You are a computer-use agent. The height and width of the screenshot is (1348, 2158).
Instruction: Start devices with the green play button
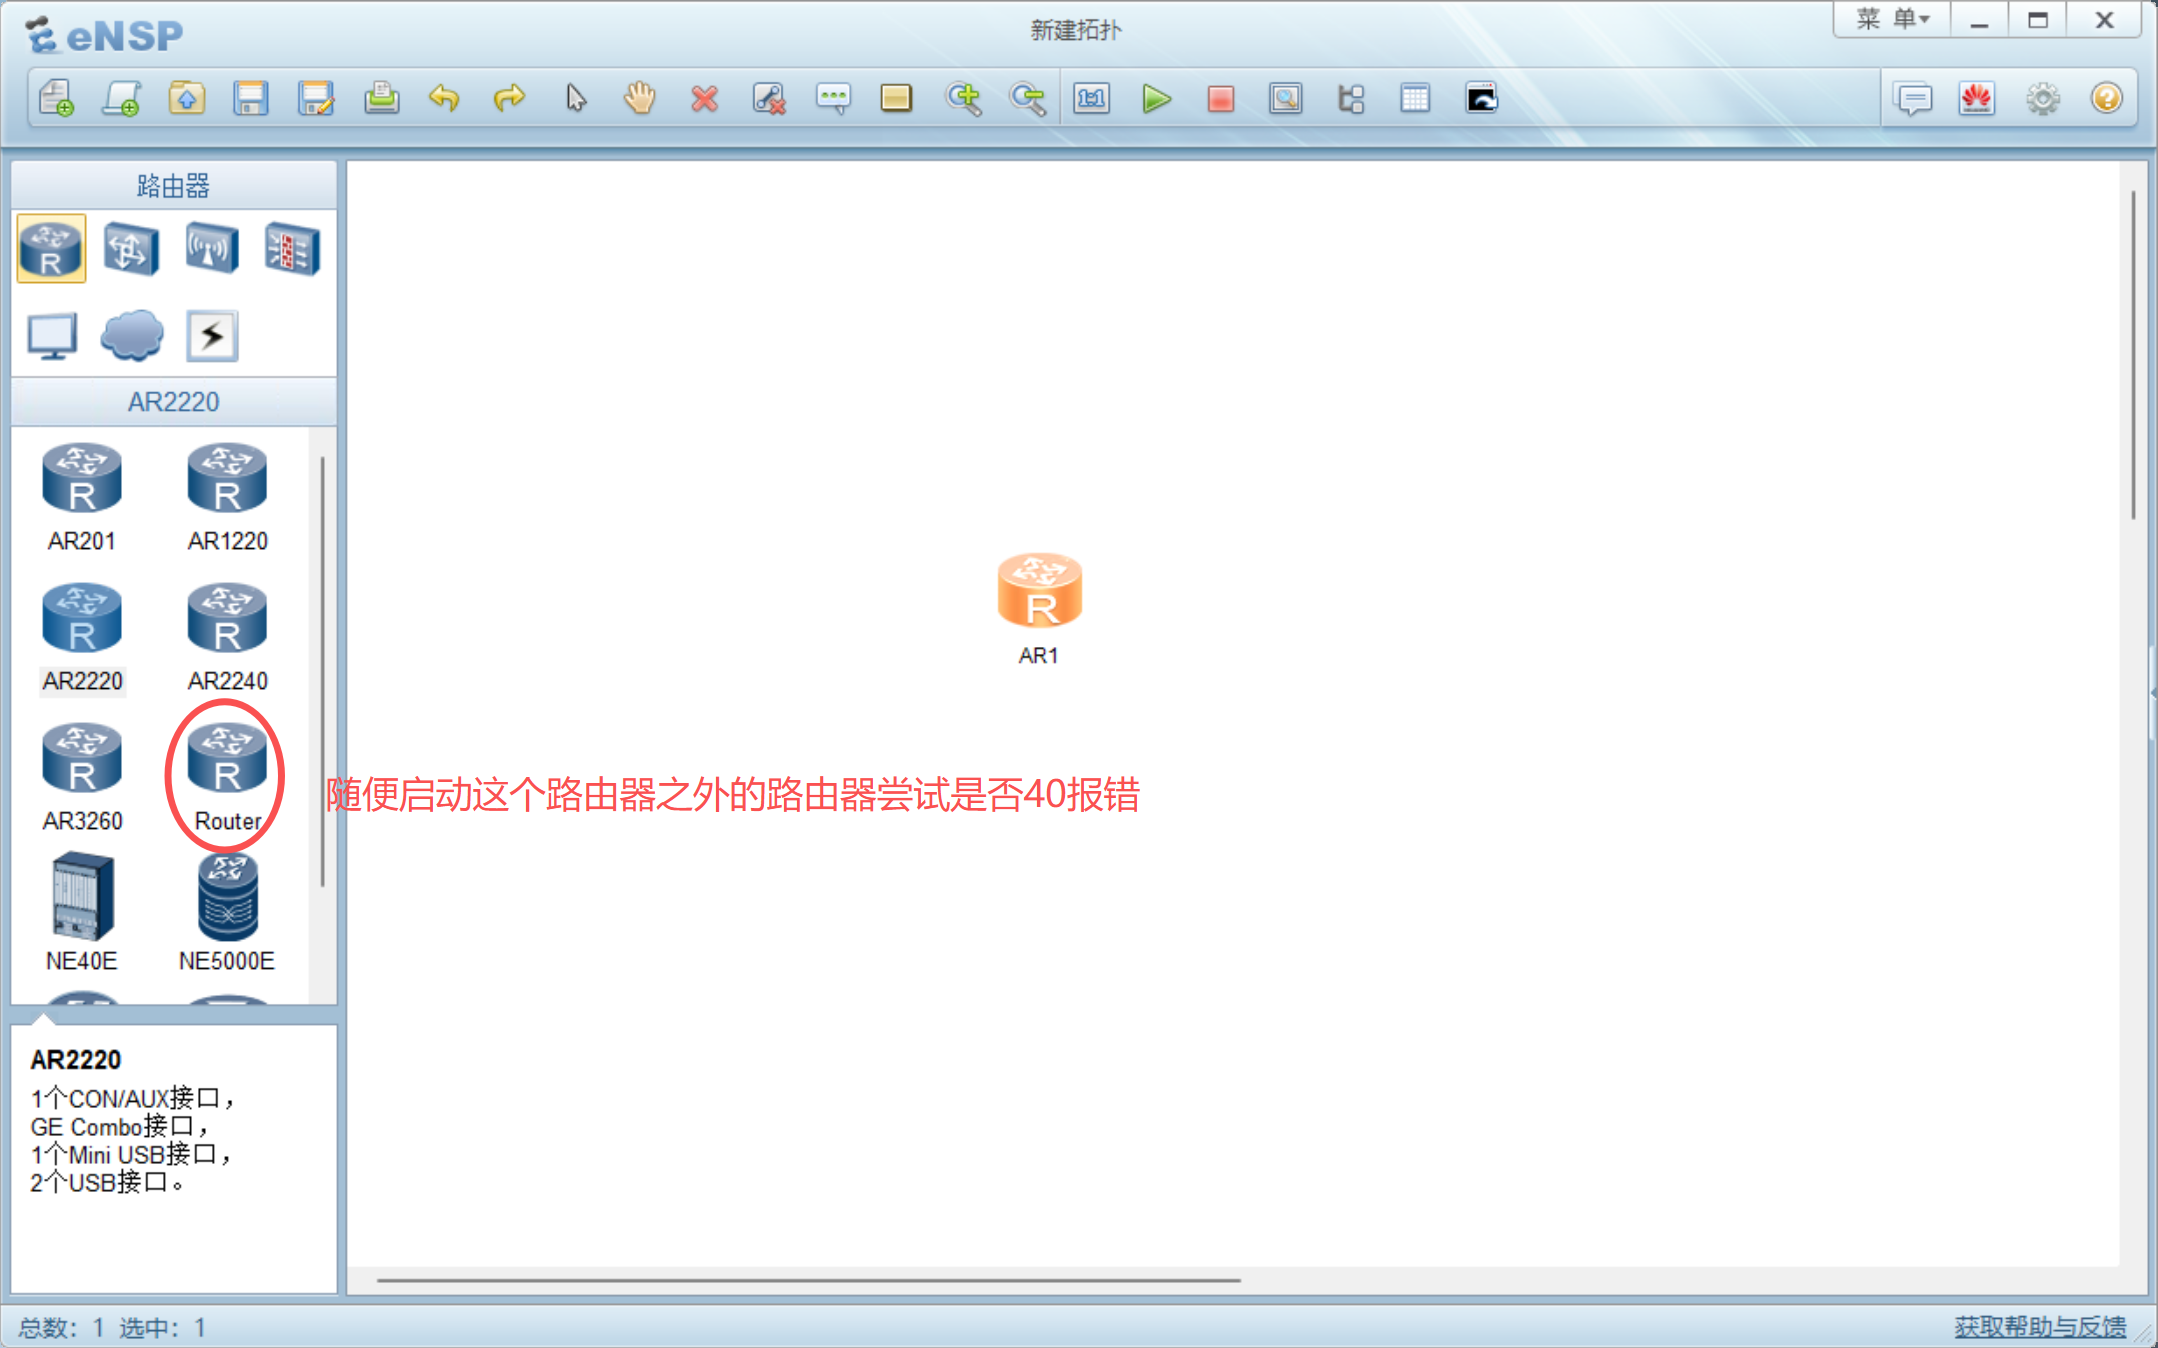[1157, 98]
